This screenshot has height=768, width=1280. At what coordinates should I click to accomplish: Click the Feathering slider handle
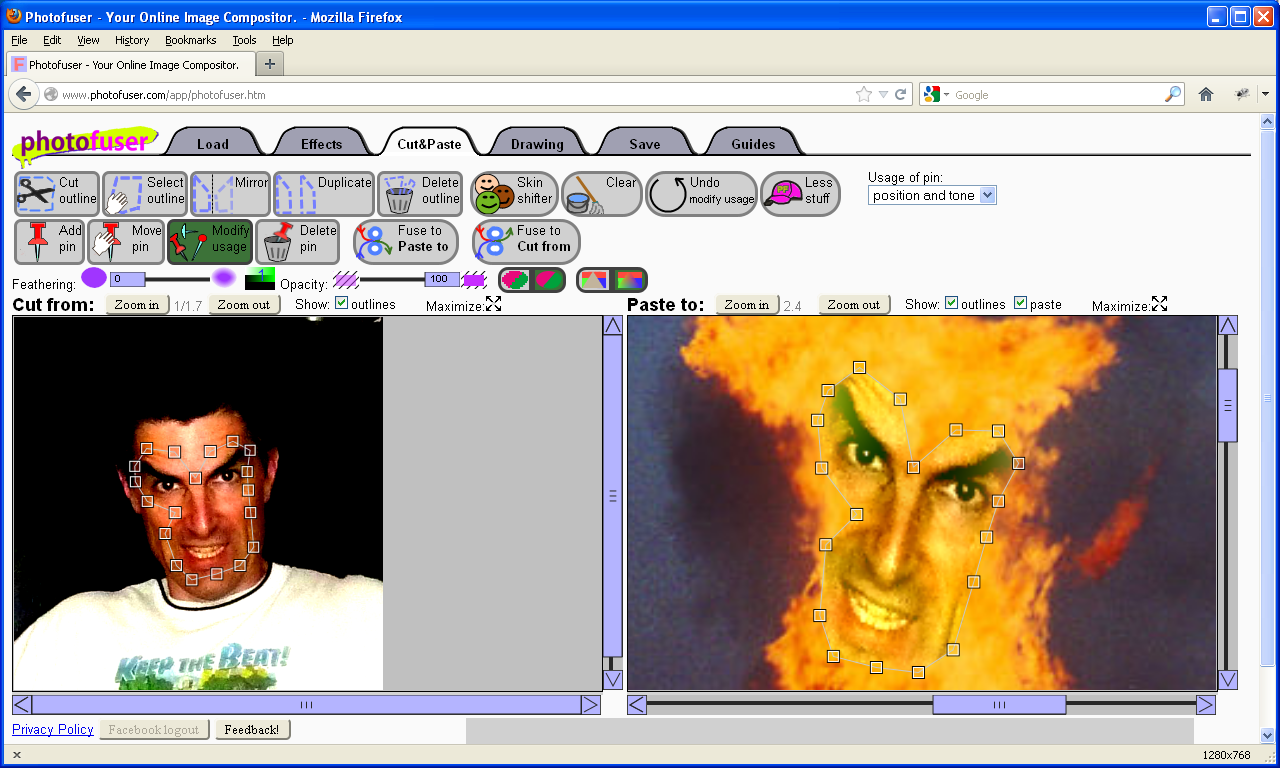pyautogui.click(x=127, y=279)
